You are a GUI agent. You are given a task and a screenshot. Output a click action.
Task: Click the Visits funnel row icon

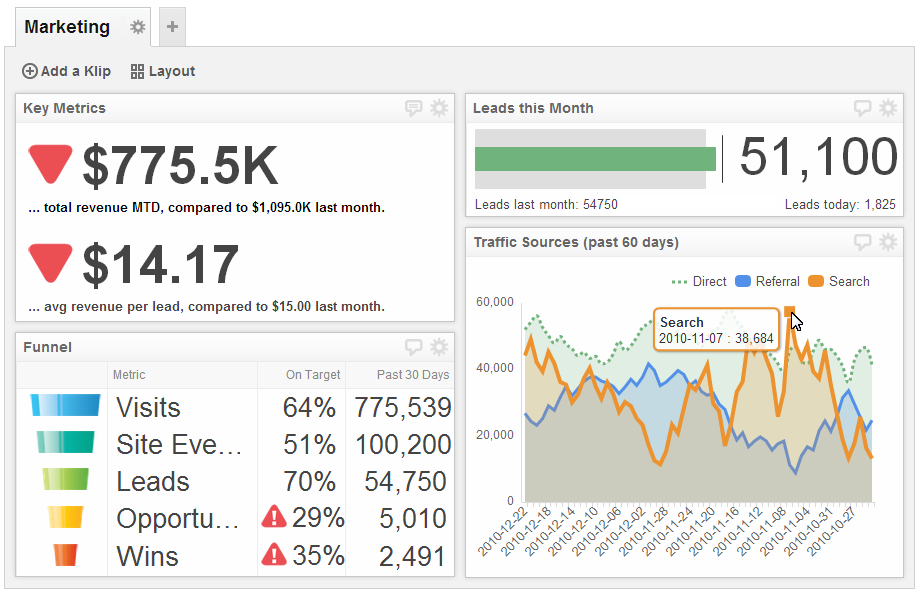[x=65, y=405]
